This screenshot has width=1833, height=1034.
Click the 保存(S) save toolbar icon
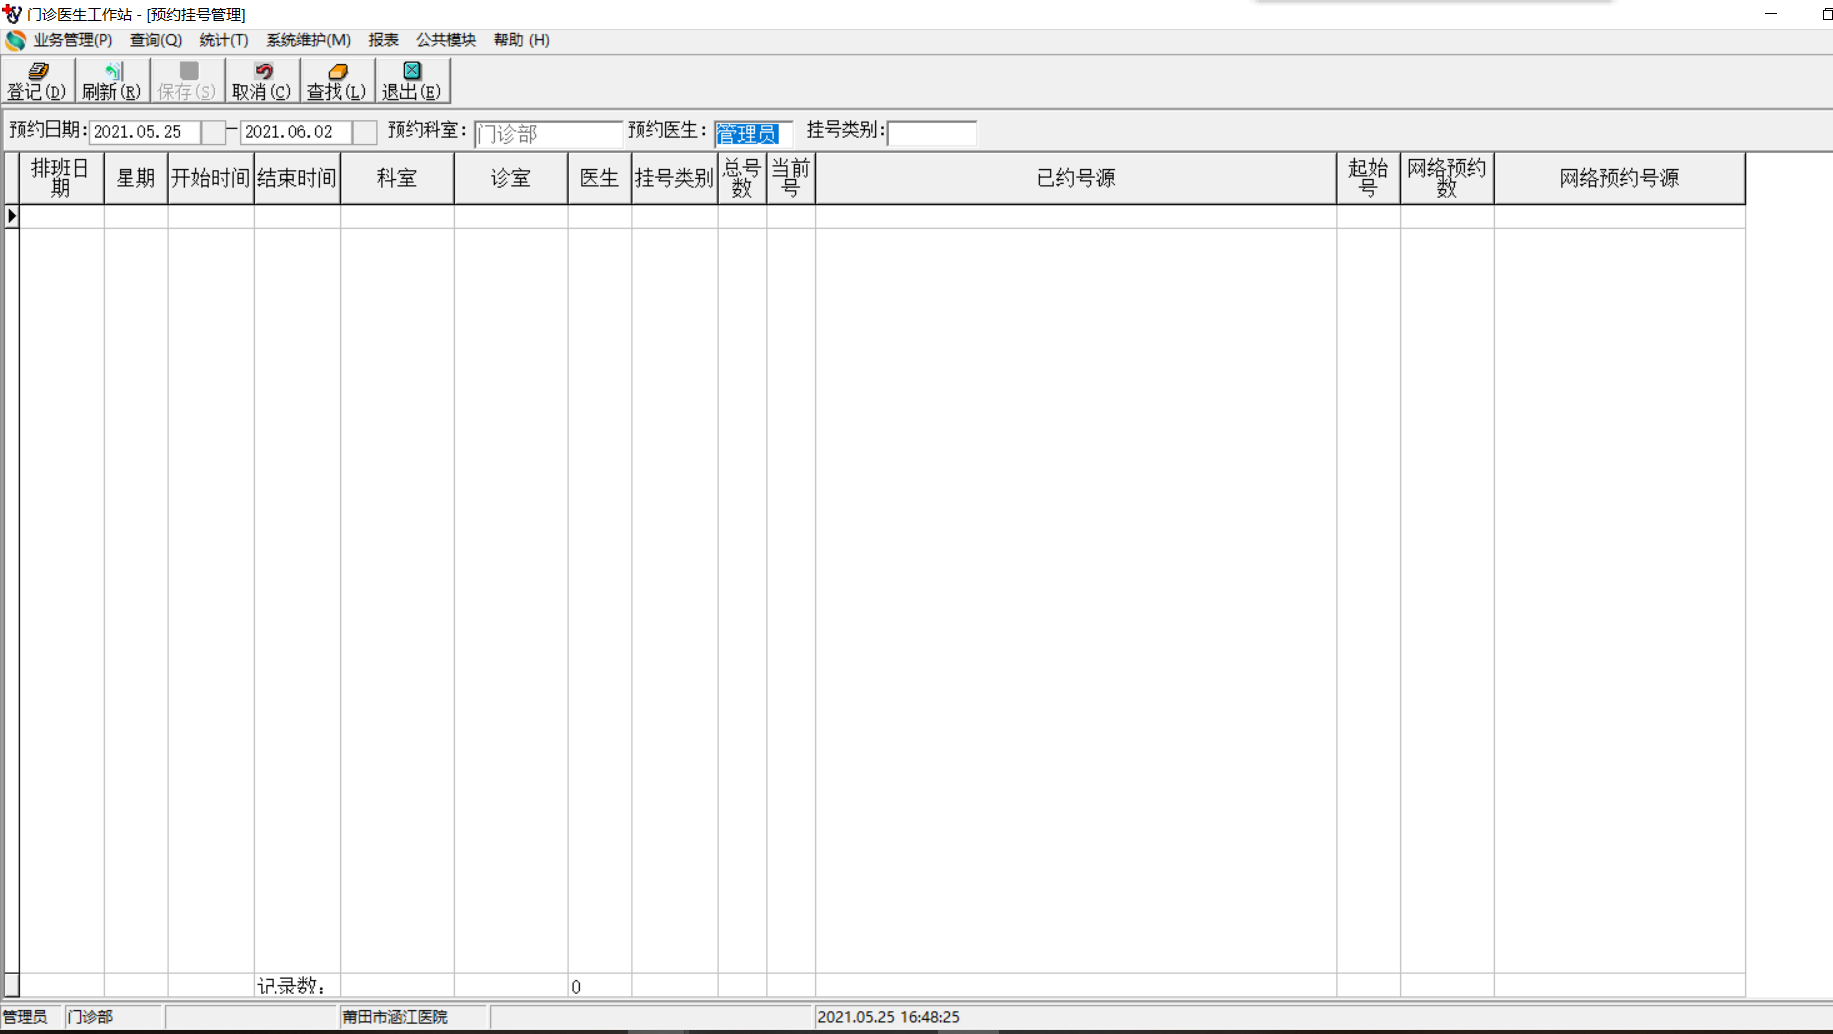click(x=187, y=80)
